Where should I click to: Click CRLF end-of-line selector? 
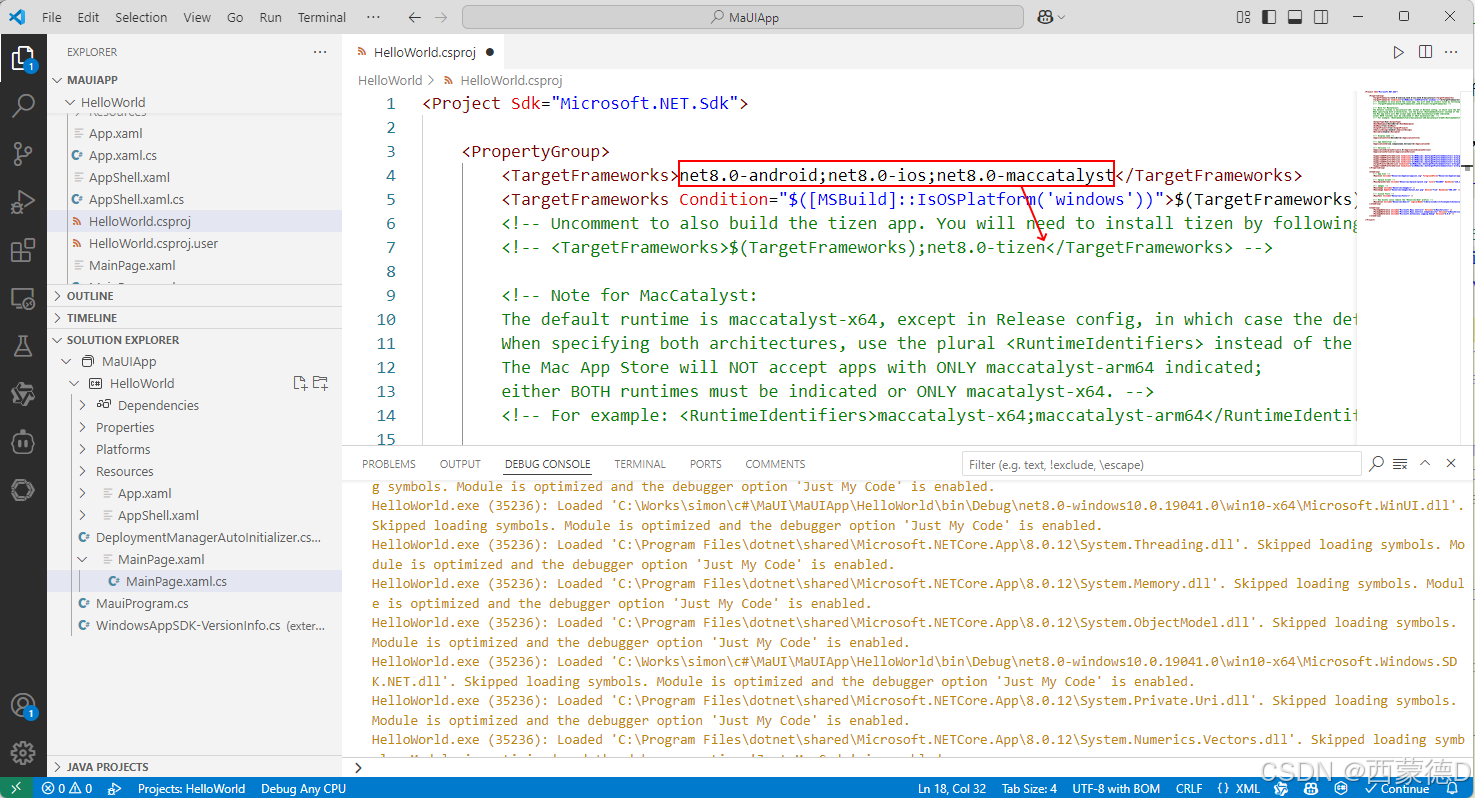click(1189, 788)
